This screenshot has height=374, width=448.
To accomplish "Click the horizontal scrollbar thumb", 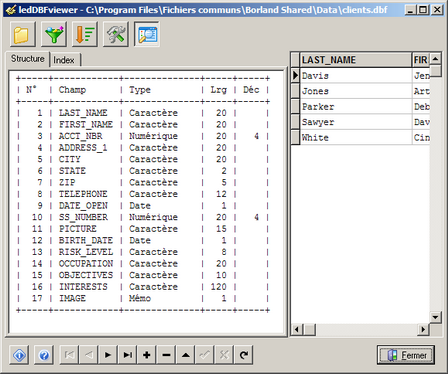I will point(309,330).
